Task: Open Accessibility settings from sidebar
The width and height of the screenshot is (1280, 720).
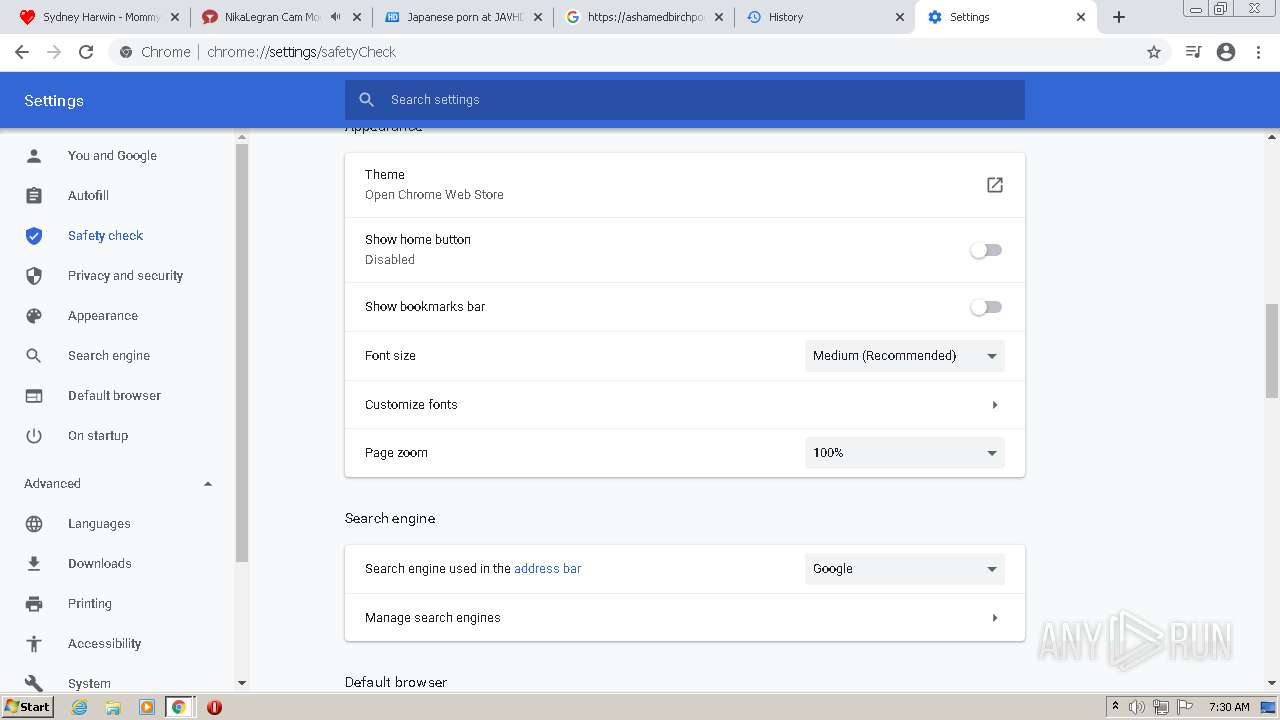Action: tap(104, 644)
